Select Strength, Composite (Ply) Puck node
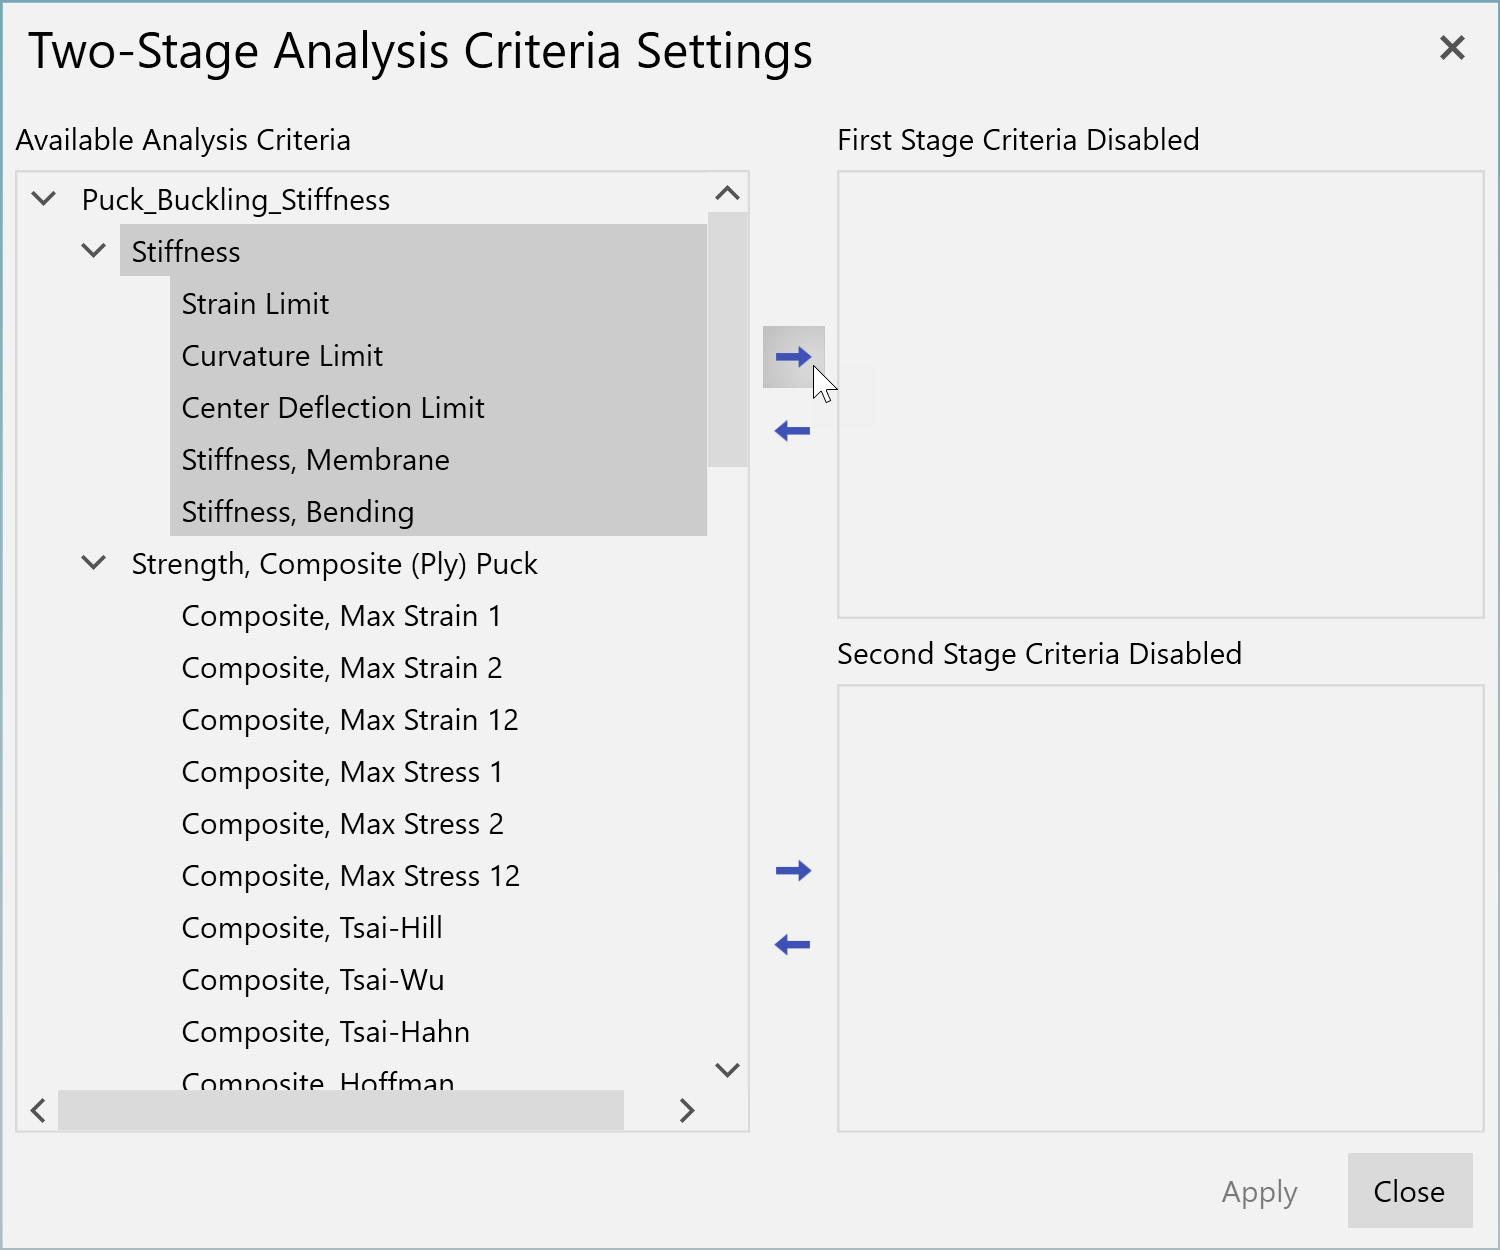The height and width of the screenshot is (1250, 1500). click(335, 564)
